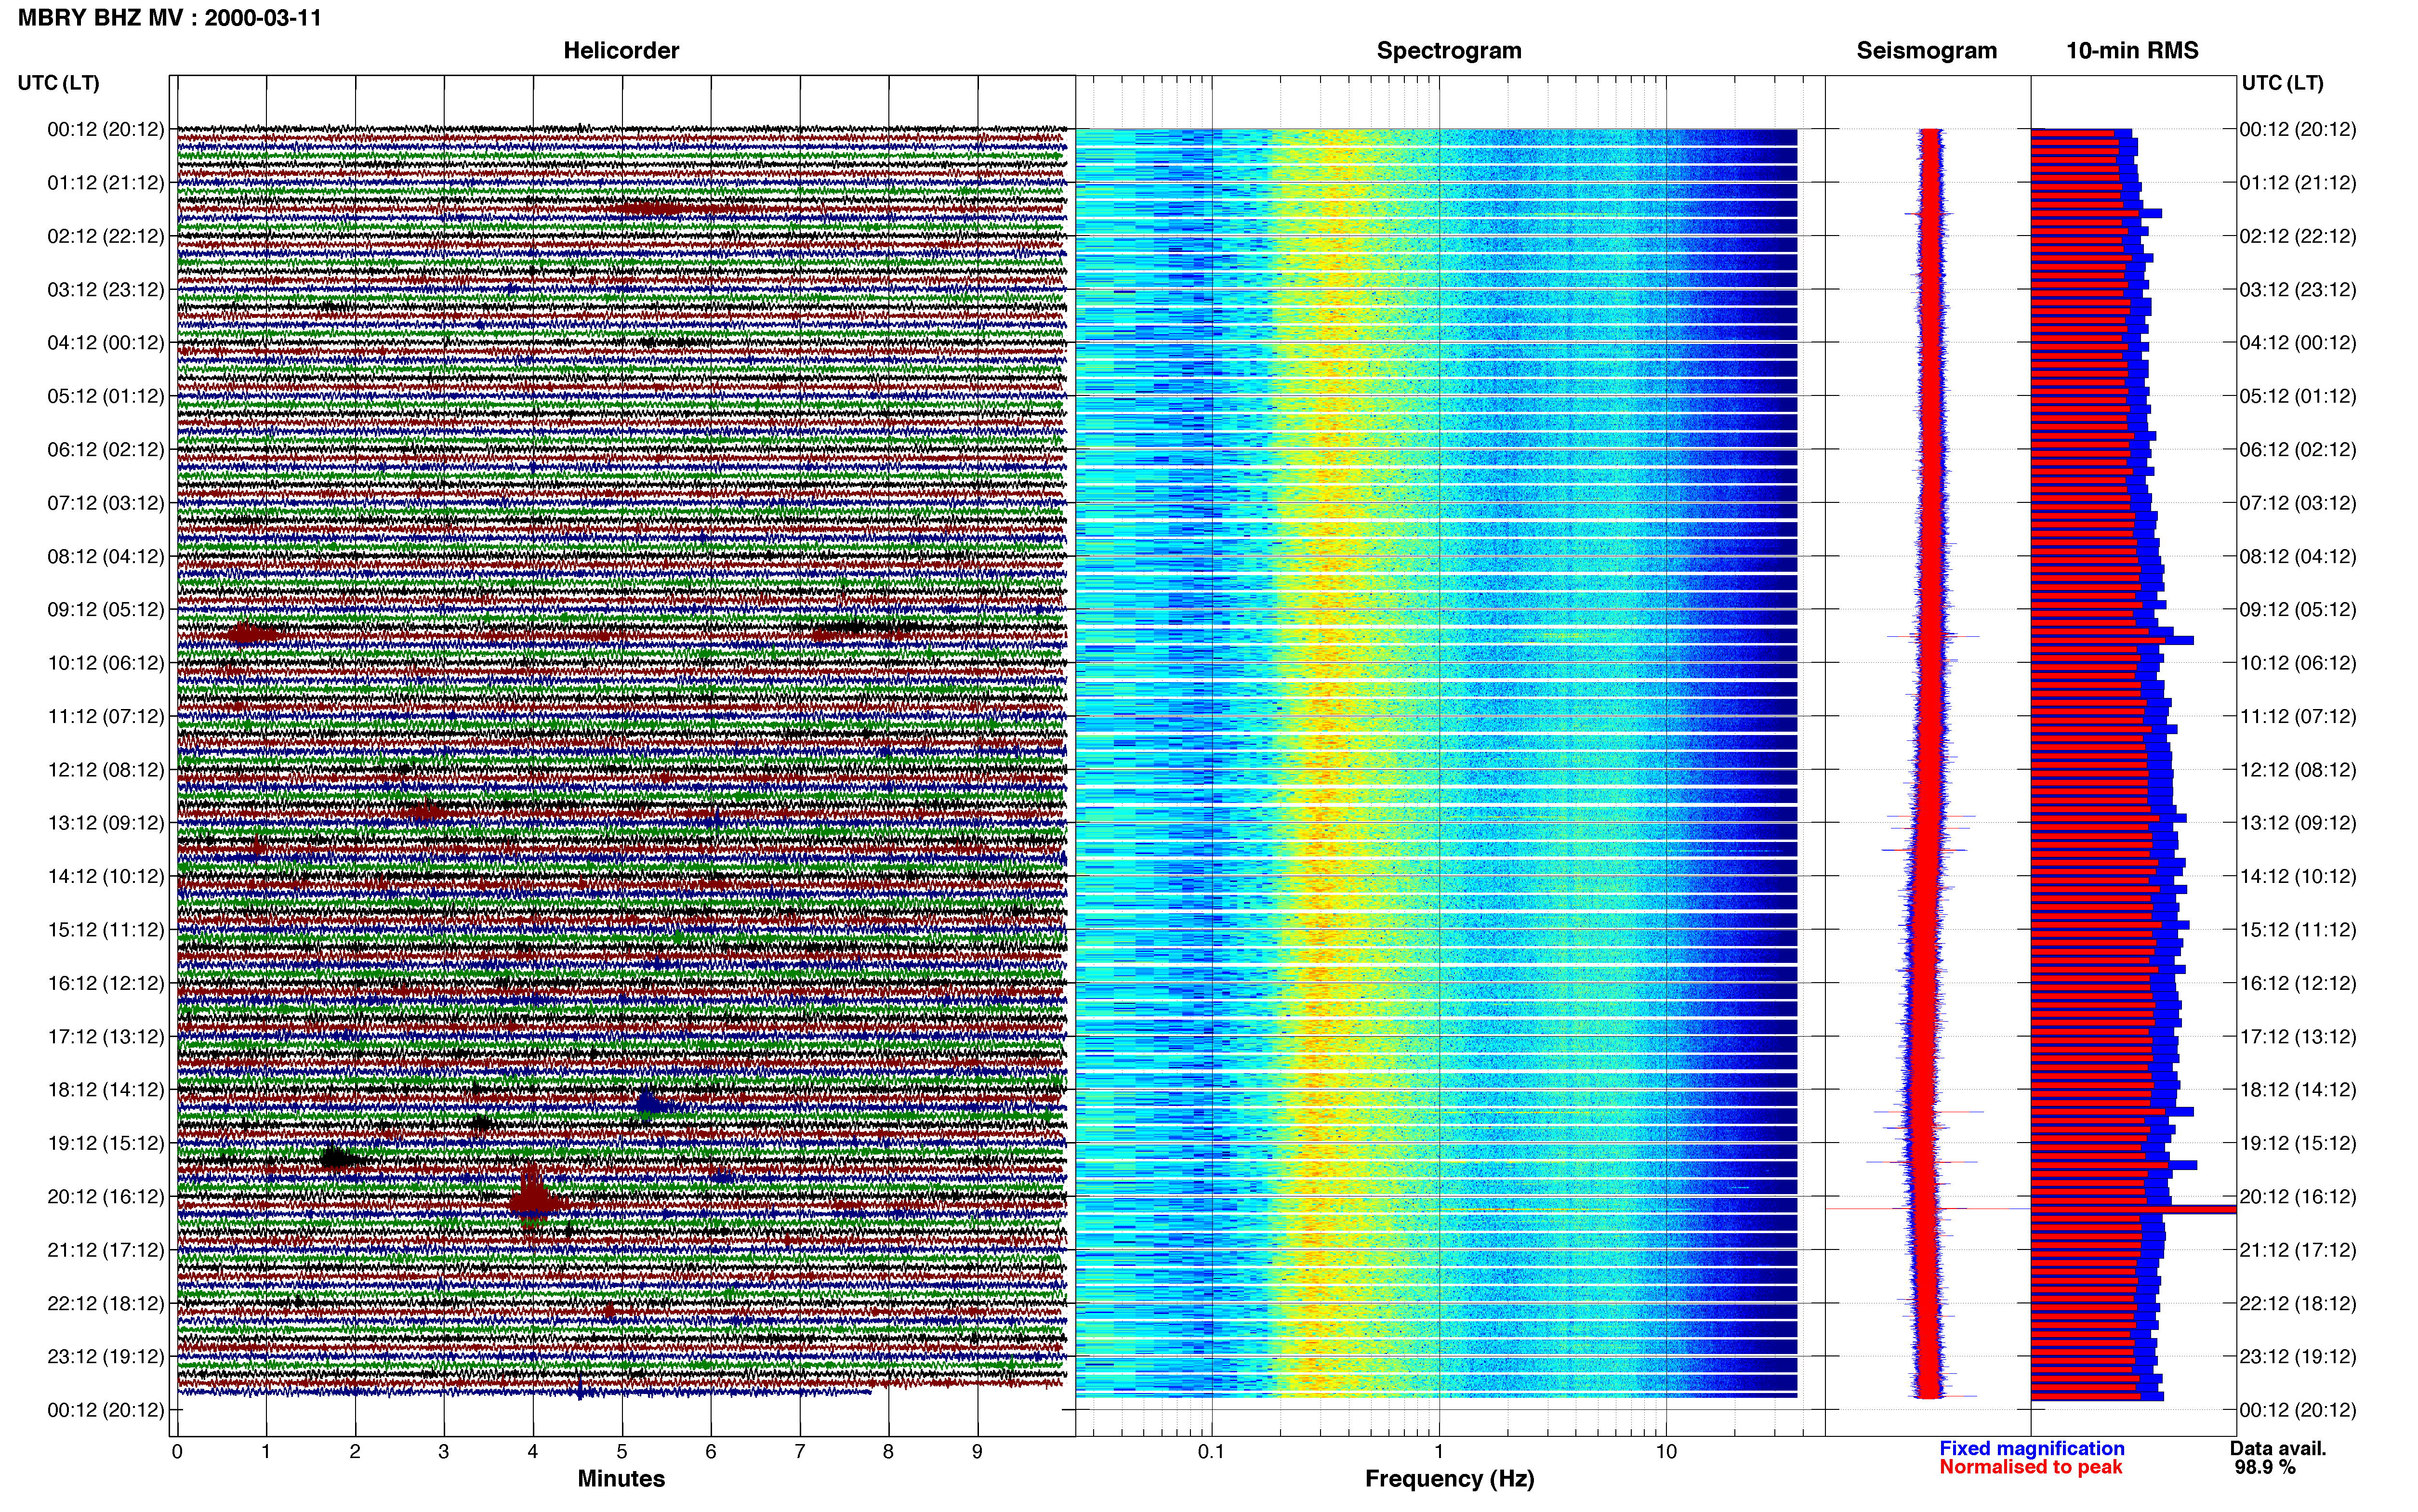Click the Normalised to peak legend text
Viewport: 2418px width, 1512px height.
point(2030,1468)
